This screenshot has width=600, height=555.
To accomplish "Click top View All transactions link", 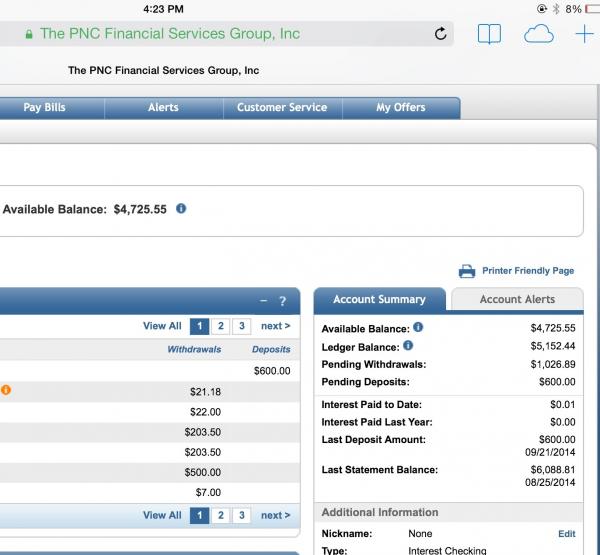I will pyautogui.click(x=162, y=326).
